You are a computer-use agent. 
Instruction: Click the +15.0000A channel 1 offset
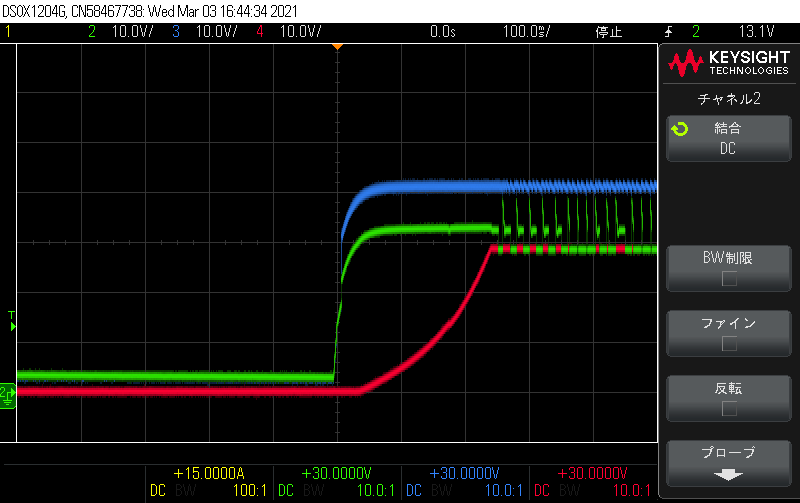(x=209, y=473)
